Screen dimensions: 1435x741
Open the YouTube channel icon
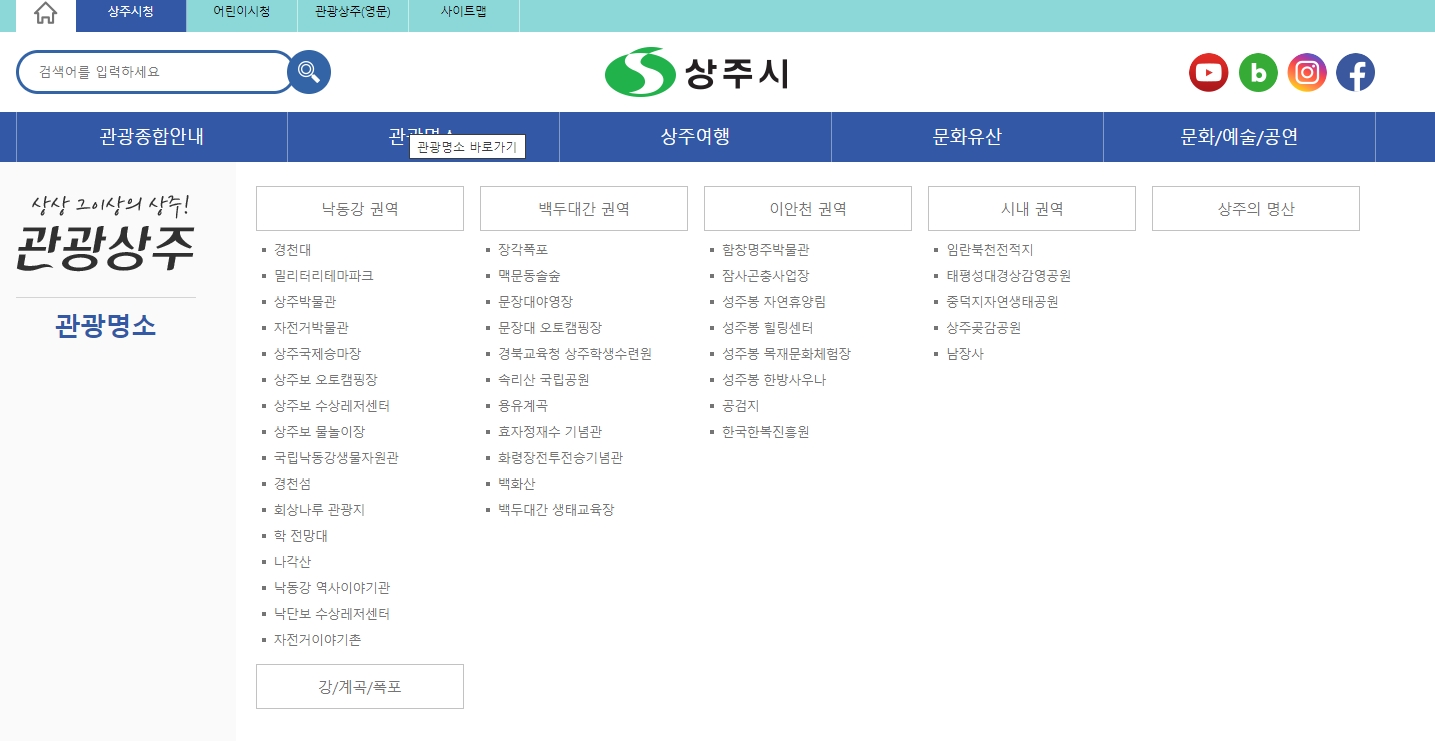pyautogui.click(x=1208, y=72)
